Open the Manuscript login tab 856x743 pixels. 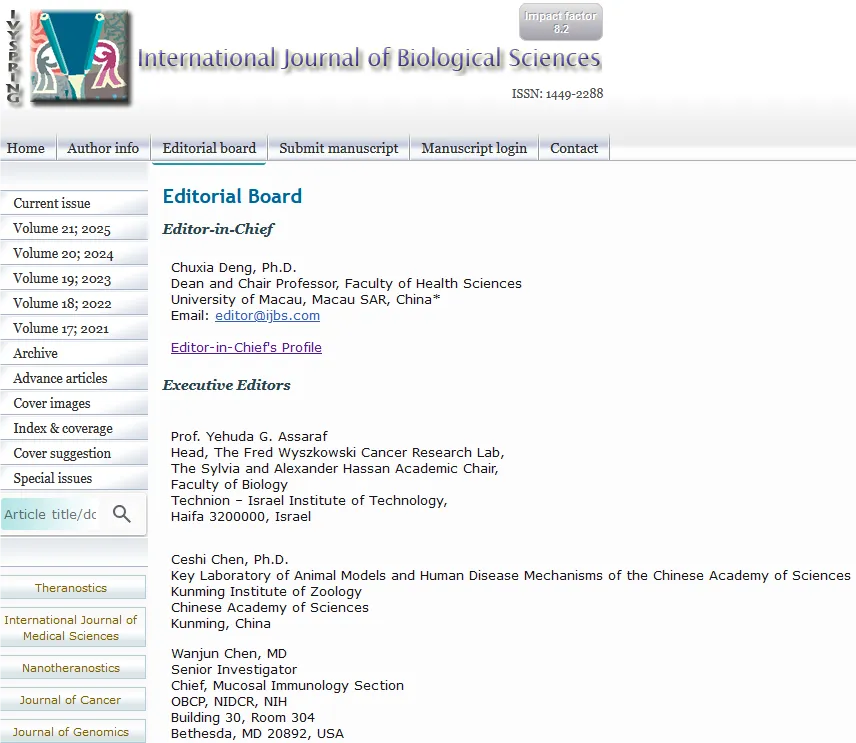pyautogui.click(x=474, y=148)
